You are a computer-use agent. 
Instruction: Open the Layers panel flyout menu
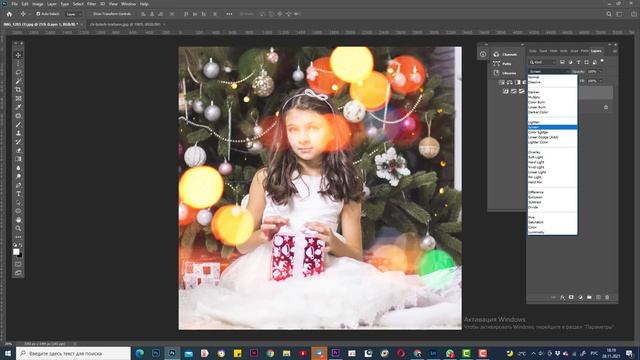coord(615,51)
